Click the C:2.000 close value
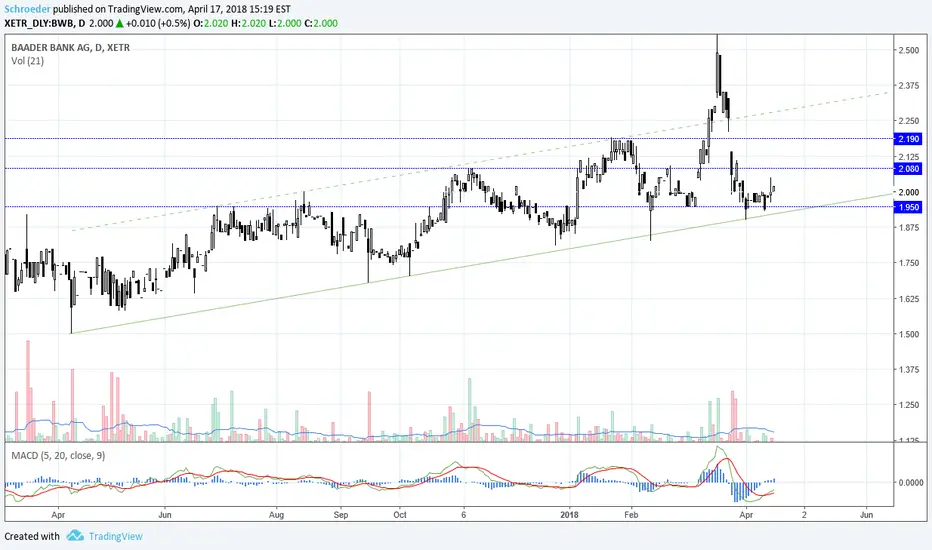Image resolution: width=932 pixels, height=550 pixels. [321, 24]
